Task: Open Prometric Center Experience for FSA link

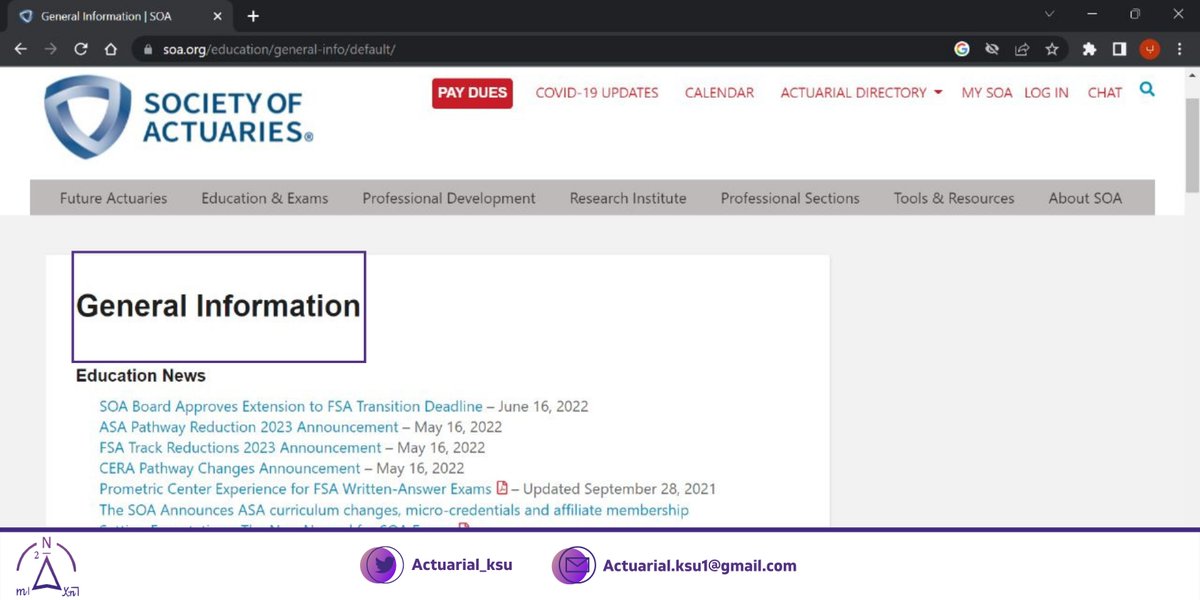Action: 295,489
